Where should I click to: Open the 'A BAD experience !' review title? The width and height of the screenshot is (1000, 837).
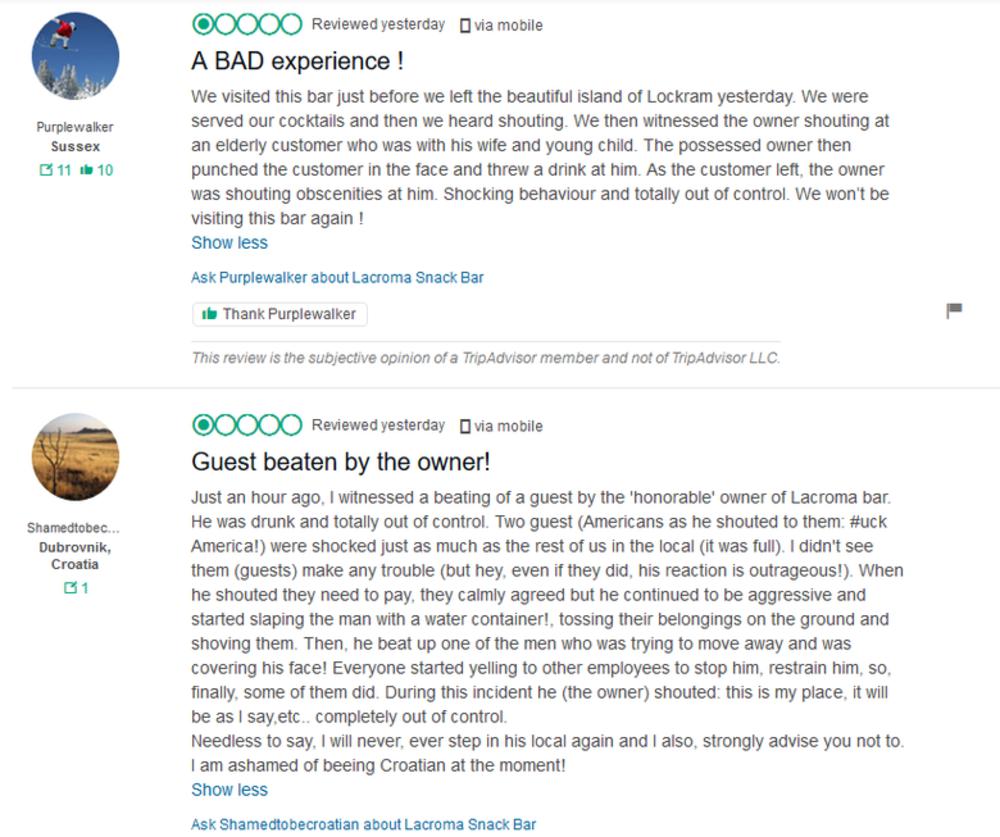click(297, 61)
